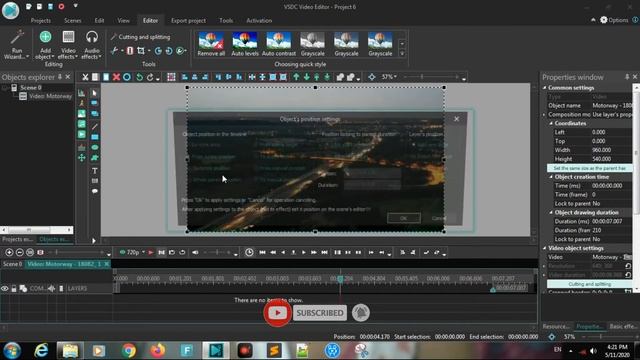This screenshot has height=360, width=640.
Task: Collapse the Common settings section
Action: pyautogui.click(x=544, y=88)
